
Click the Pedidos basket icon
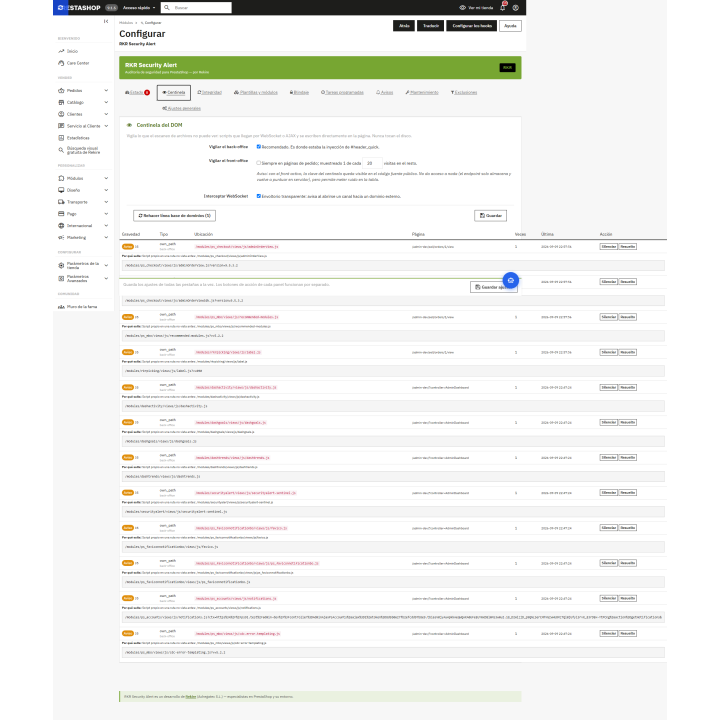pos(61,90)
